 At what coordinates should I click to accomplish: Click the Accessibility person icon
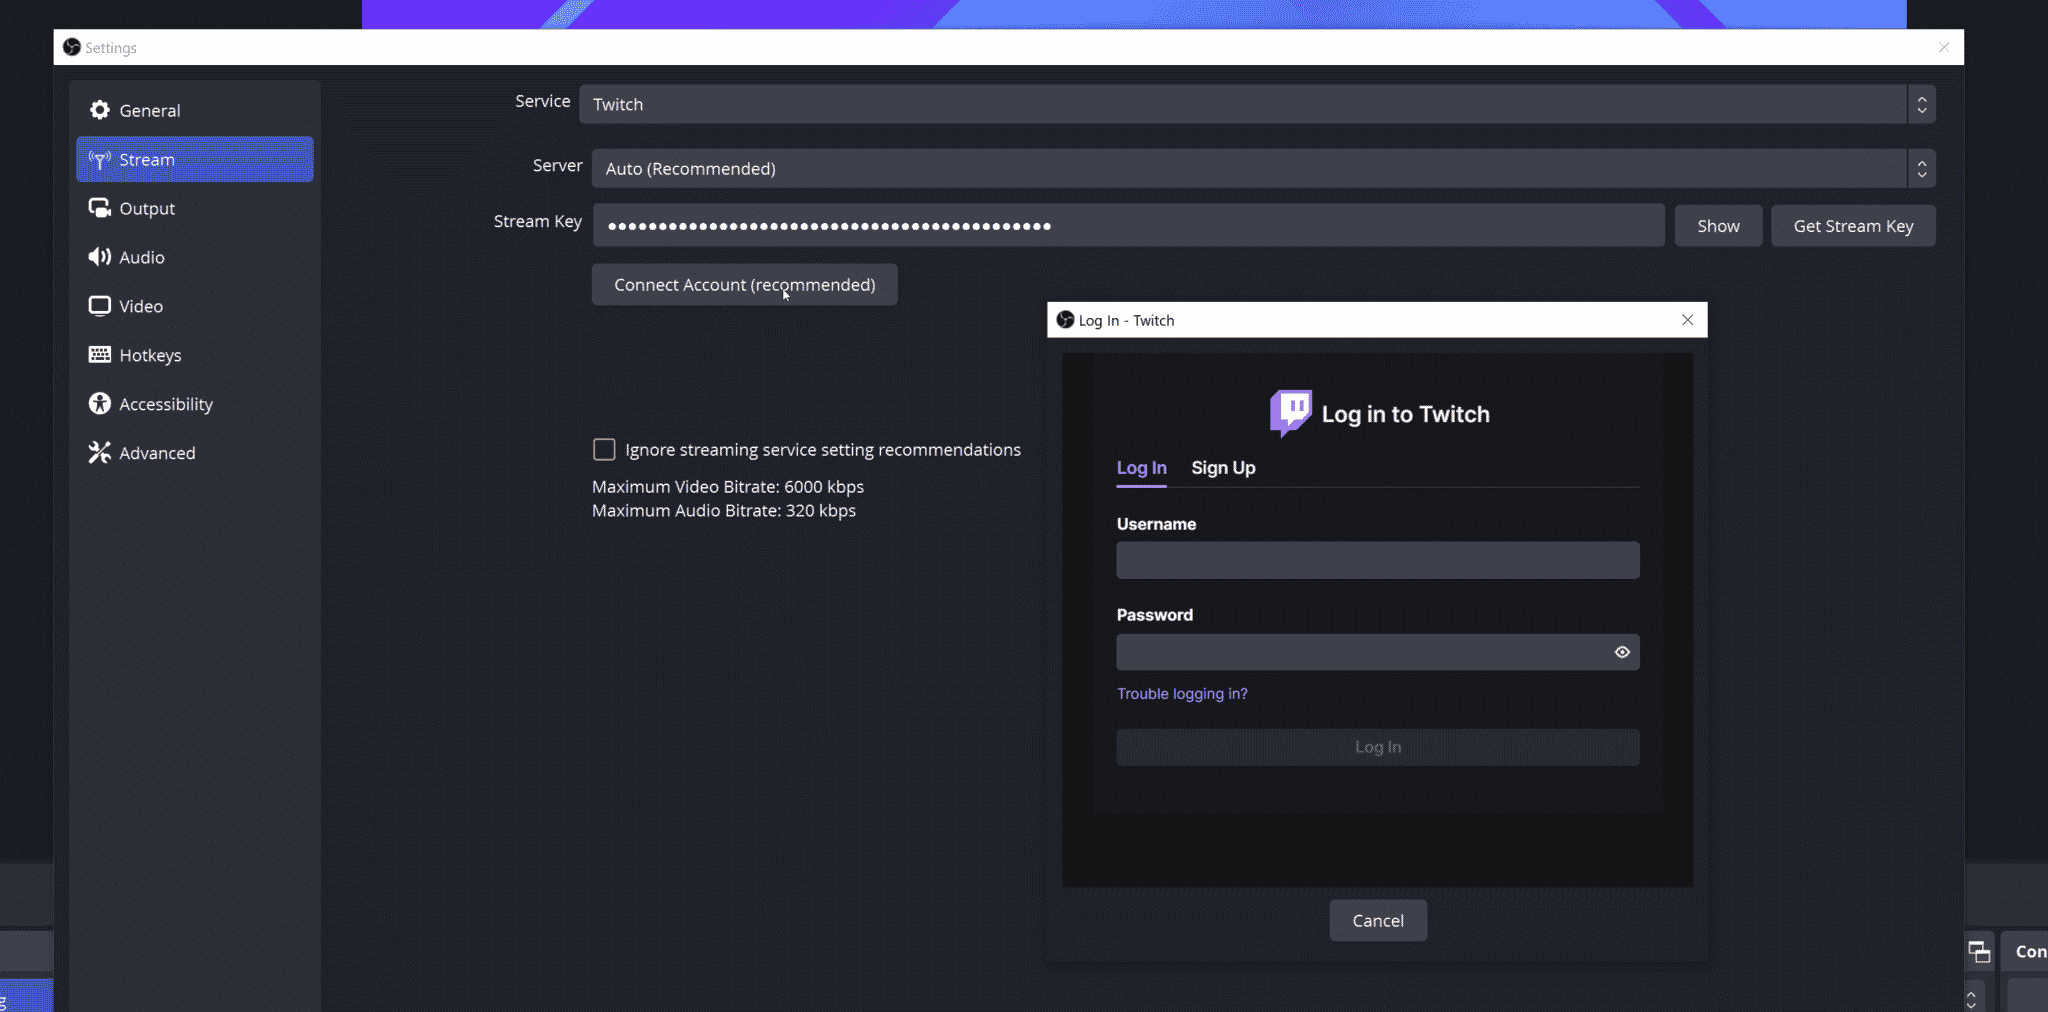coord(99,404)
